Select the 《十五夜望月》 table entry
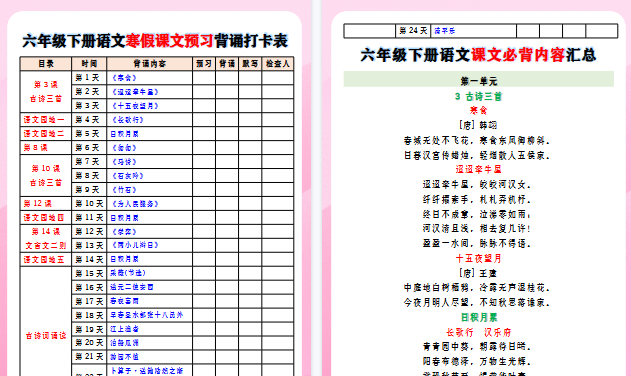631x376 pixels. (135, 106)
